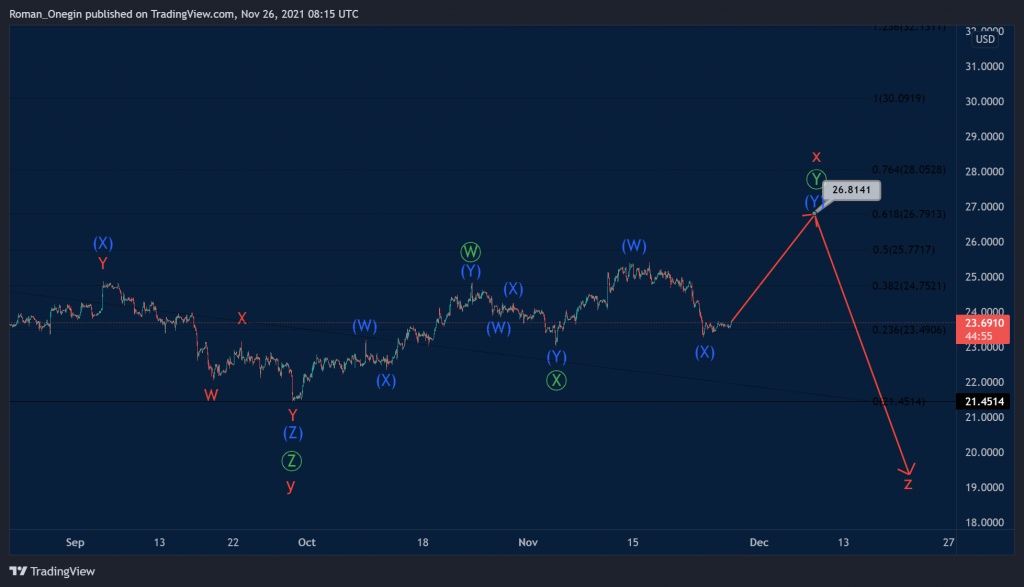The width and height of the screenshot is (1024, 587).
Task: Click the green circled Y wave label
Action: point(816,179)
